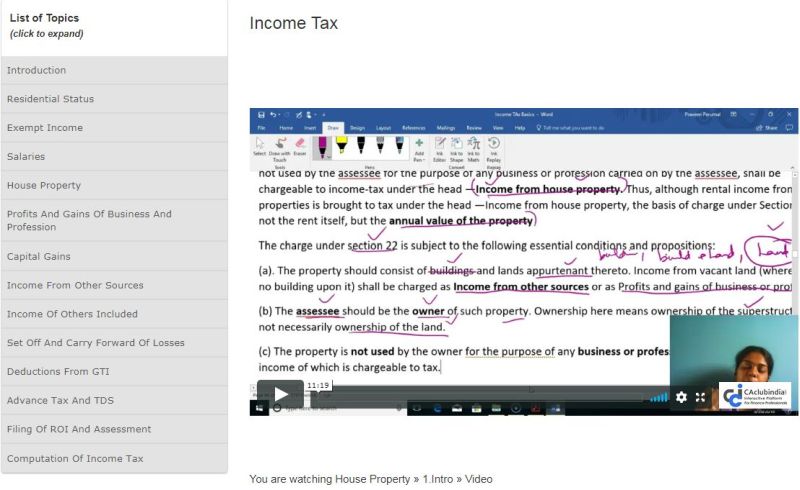Adjust the video volume bars
Screen dimensions: 800x490
pos(658,396)
